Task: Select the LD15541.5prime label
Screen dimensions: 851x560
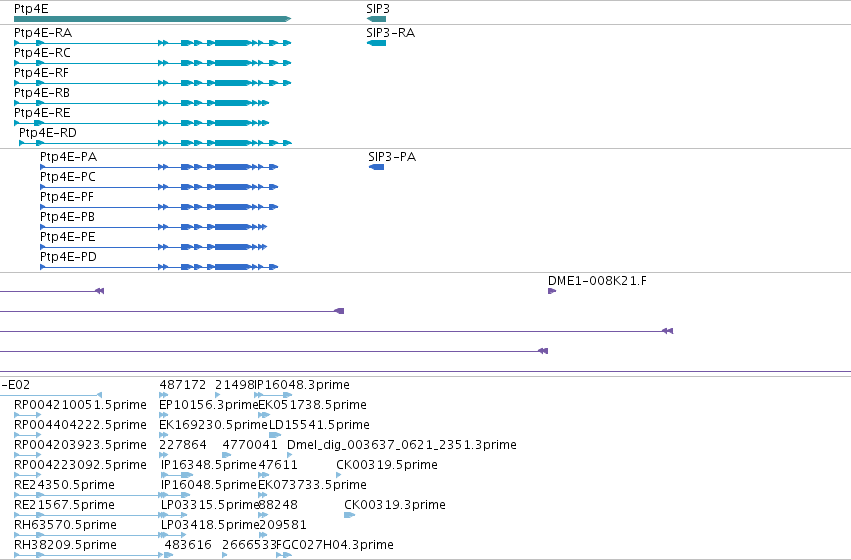Action: coord(319,424)
